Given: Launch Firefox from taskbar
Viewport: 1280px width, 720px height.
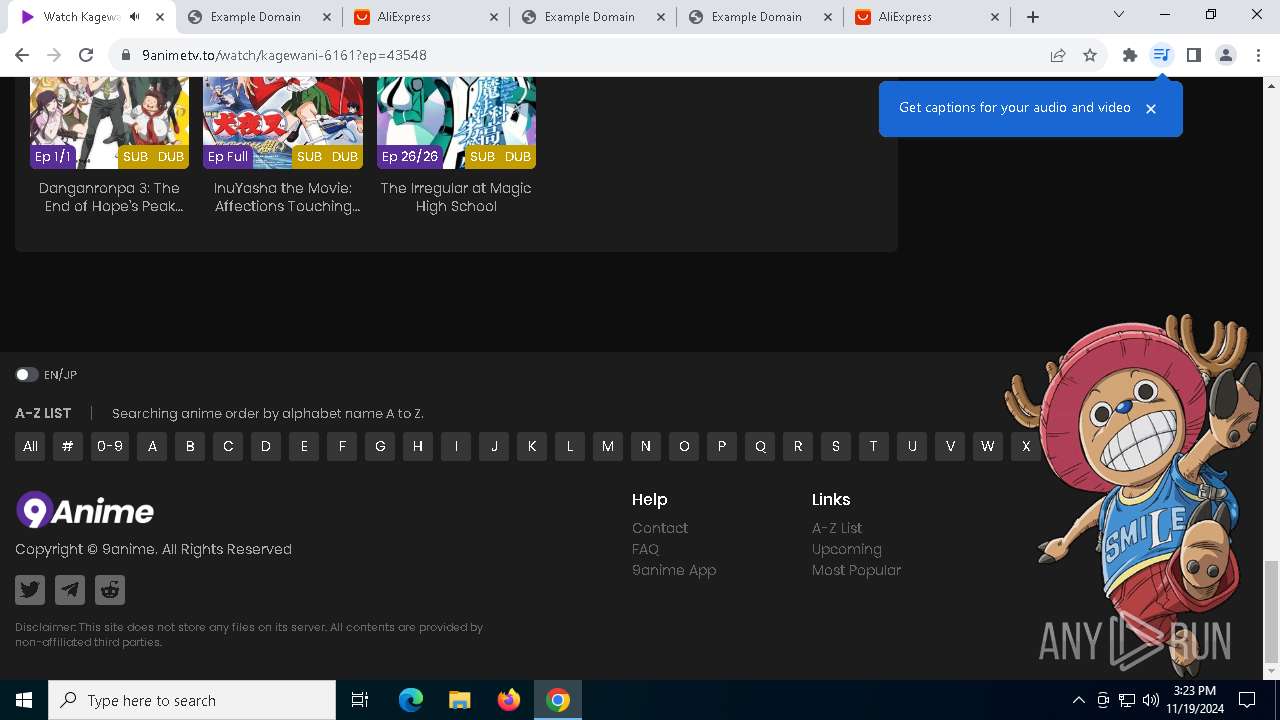Looking at the screenshot, I should [509, 700].
